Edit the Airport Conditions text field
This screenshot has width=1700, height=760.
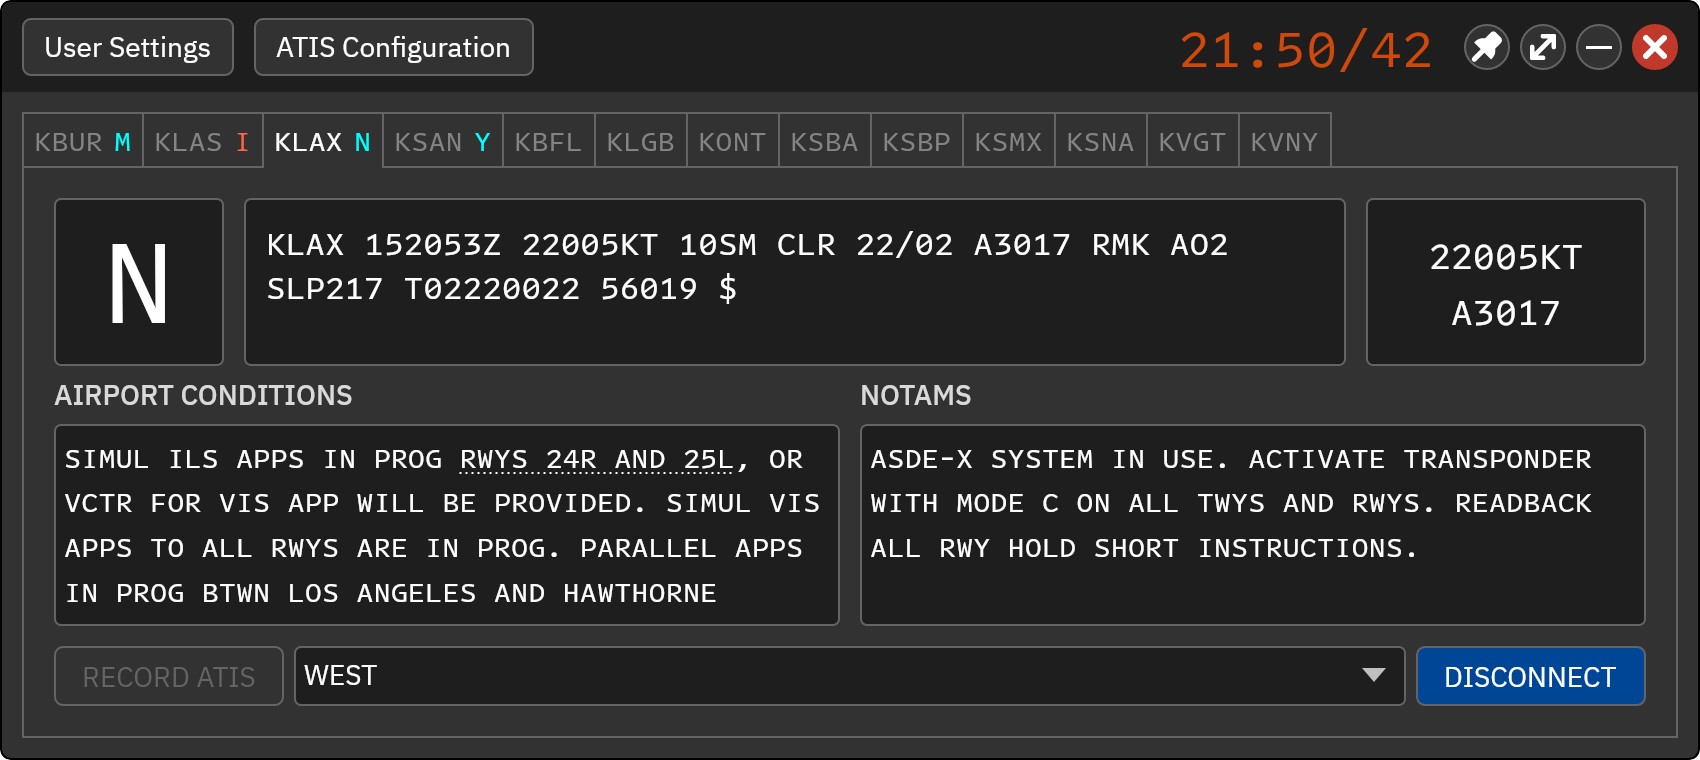click(447, 525)
